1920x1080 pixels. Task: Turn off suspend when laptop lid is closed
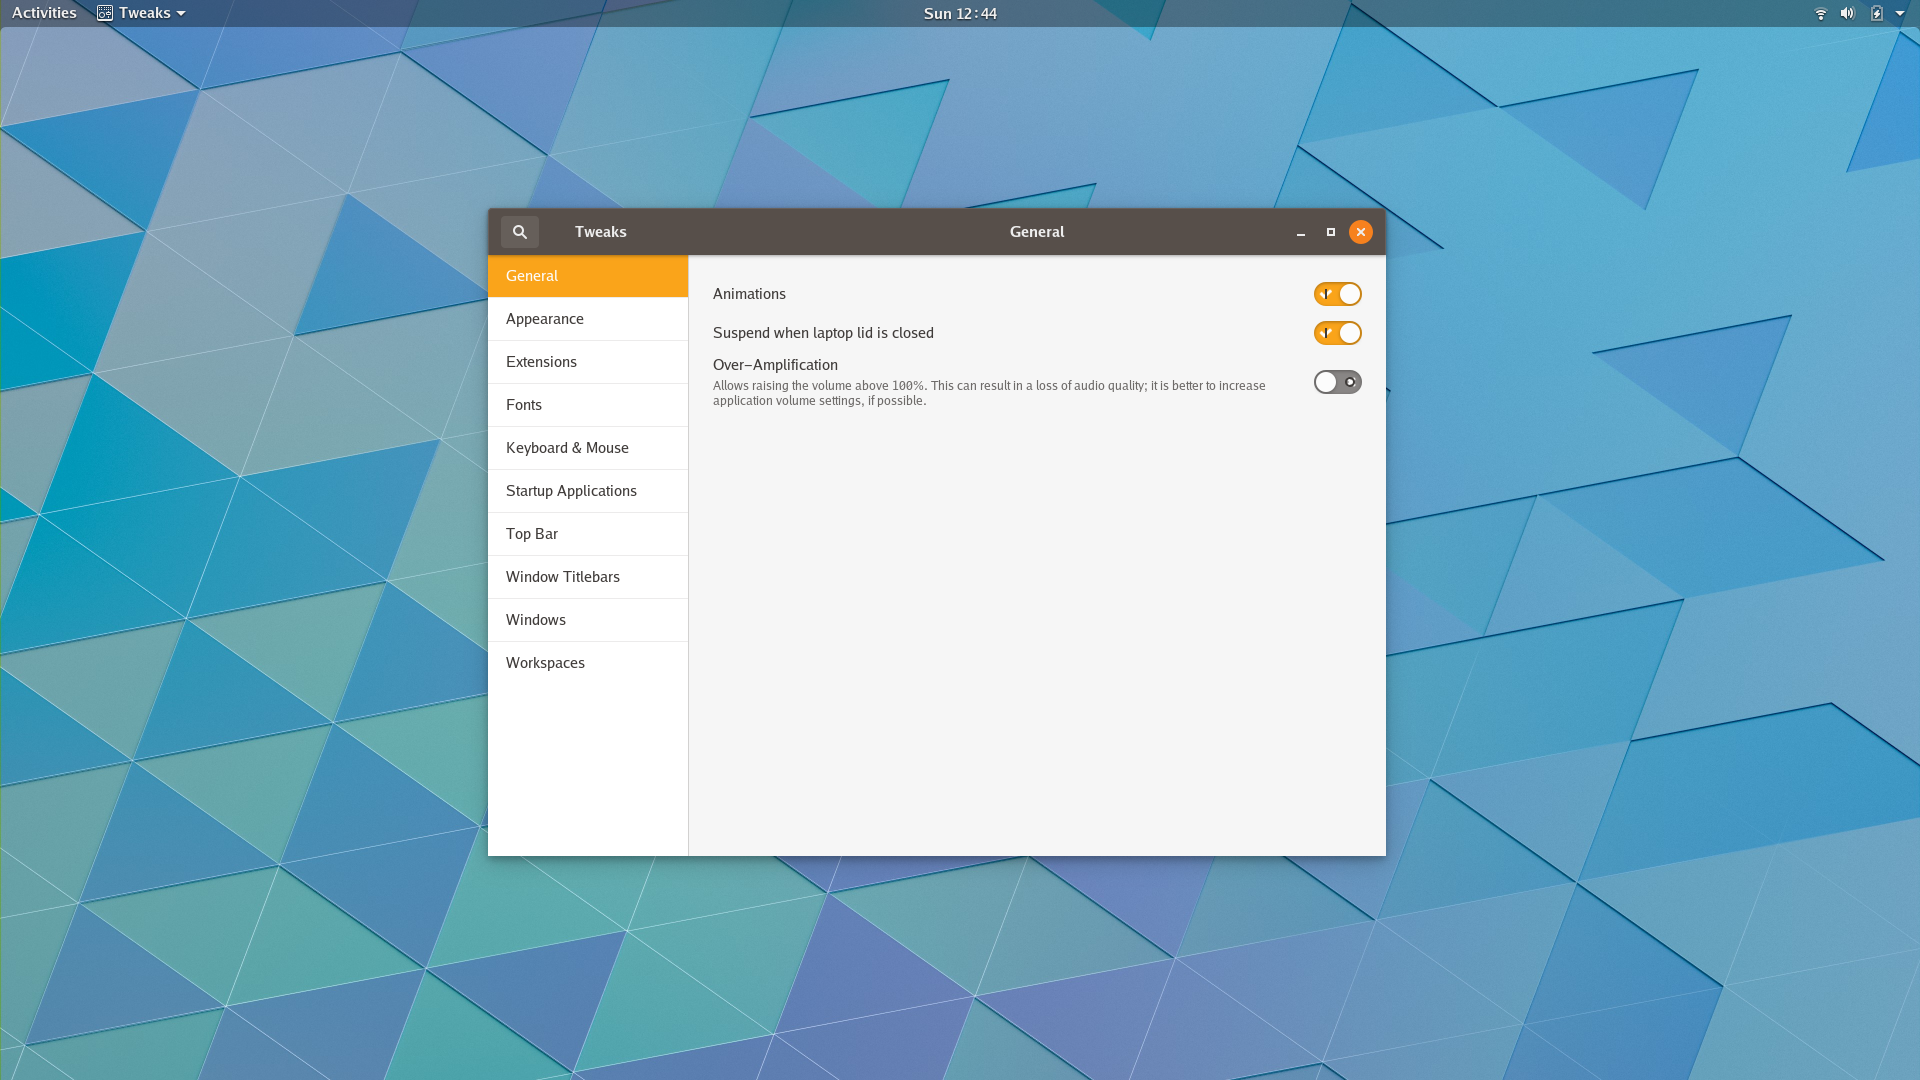pos(1338,333)
